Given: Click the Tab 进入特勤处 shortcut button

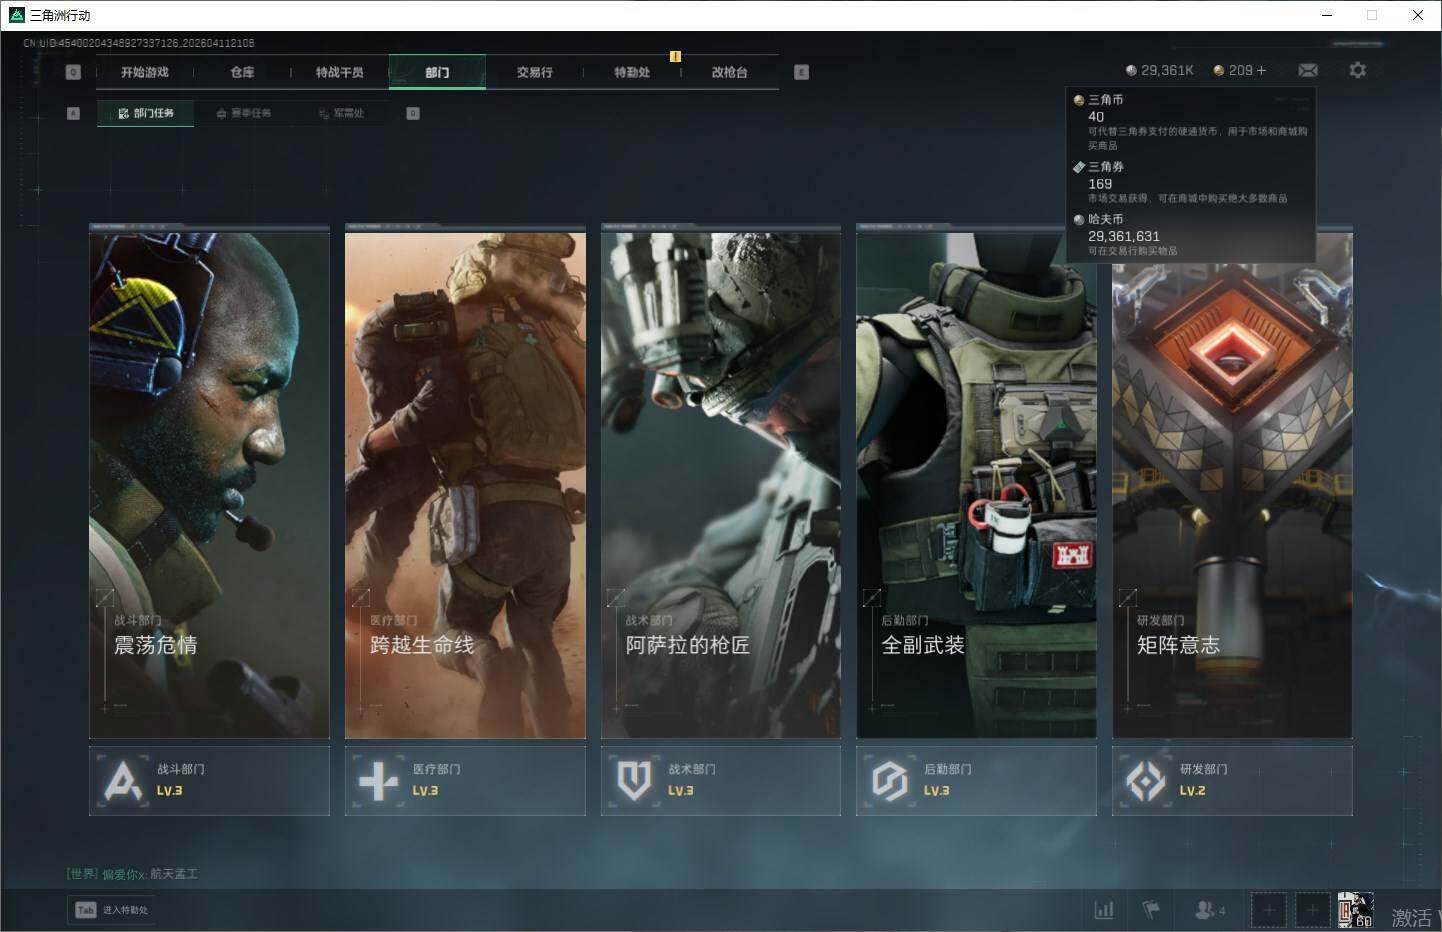Looking at the screenshot, I should point(113,909).
